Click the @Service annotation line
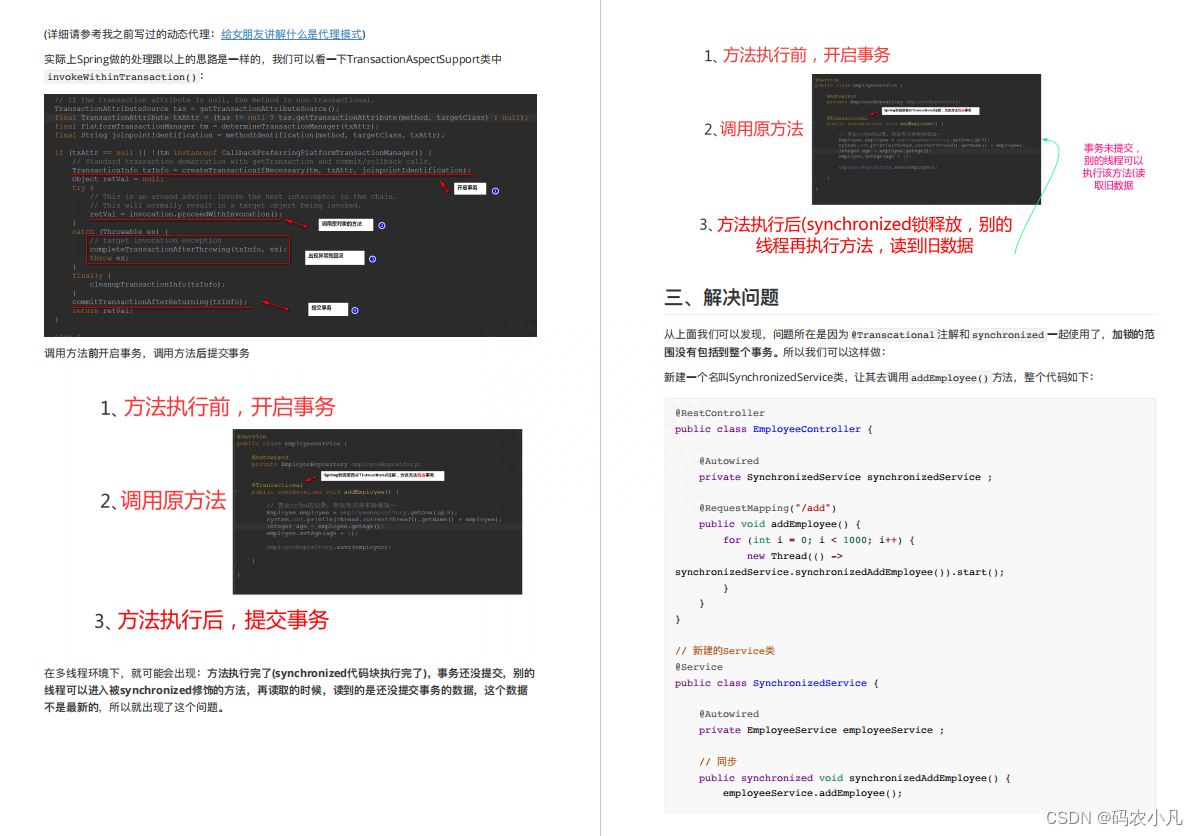The image size is (1198, 836). tap(698, 667)
